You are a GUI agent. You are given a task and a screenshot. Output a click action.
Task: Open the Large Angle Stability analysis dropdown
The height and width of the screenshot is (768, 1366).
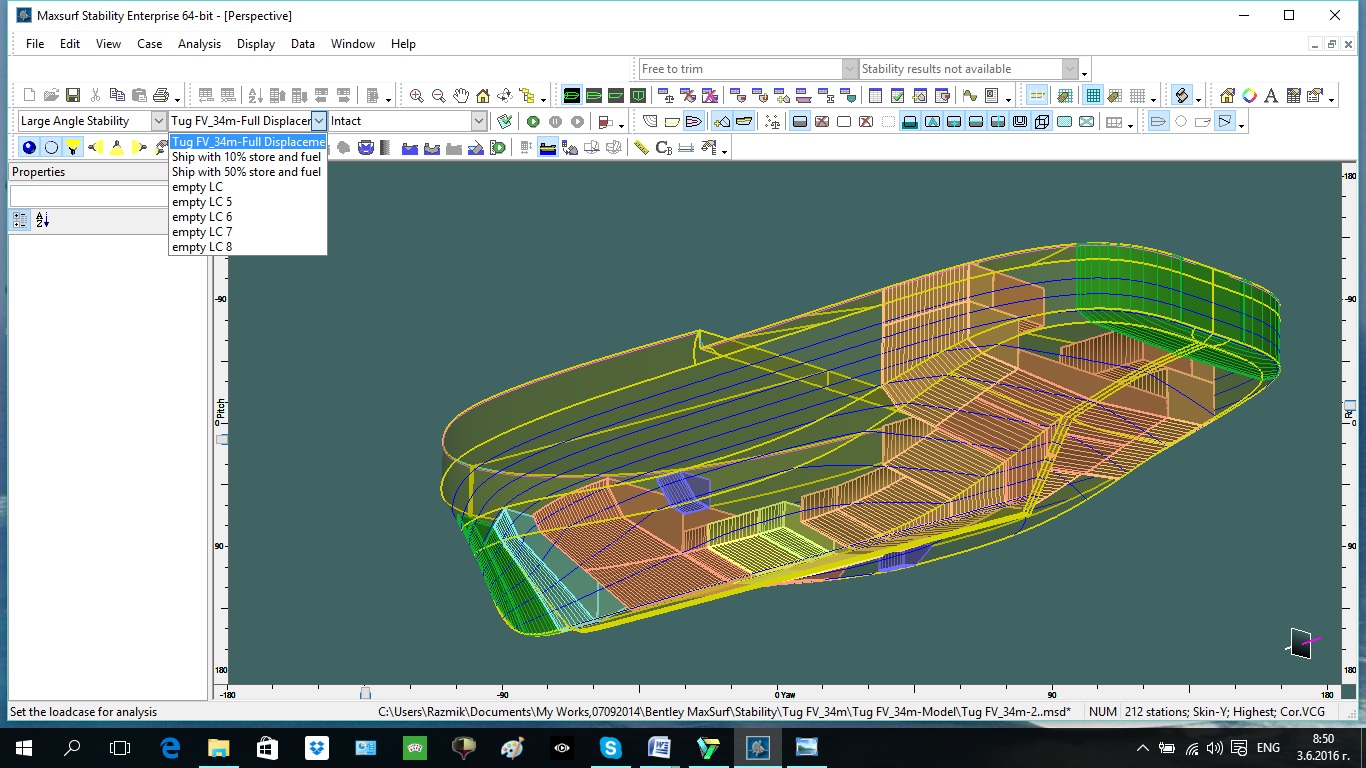tap(159, 121)
